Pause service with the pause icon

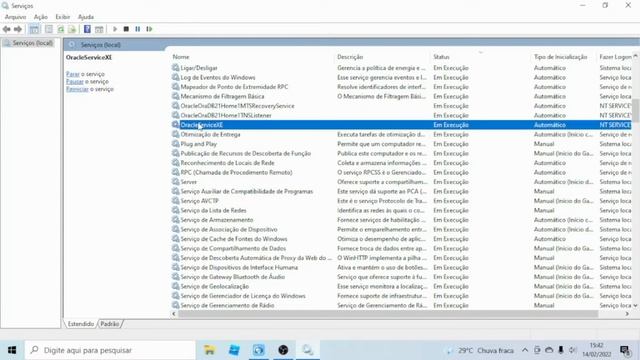(138, 29)
